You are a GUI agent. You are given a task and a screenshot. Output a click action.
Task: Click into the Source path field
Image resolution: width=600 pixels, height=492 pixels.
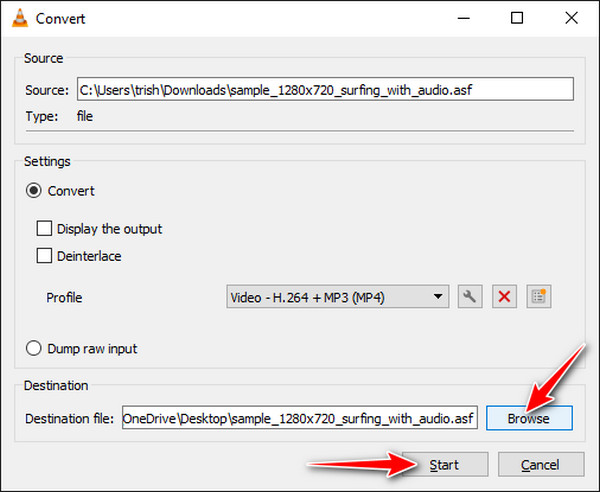click(325, 89)
